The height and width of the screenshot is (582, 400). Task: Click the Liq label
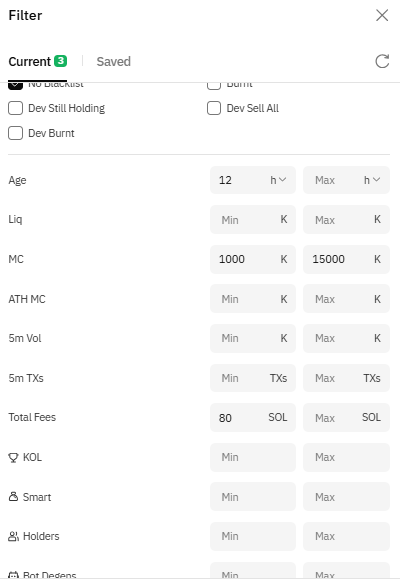pos(15,219)
